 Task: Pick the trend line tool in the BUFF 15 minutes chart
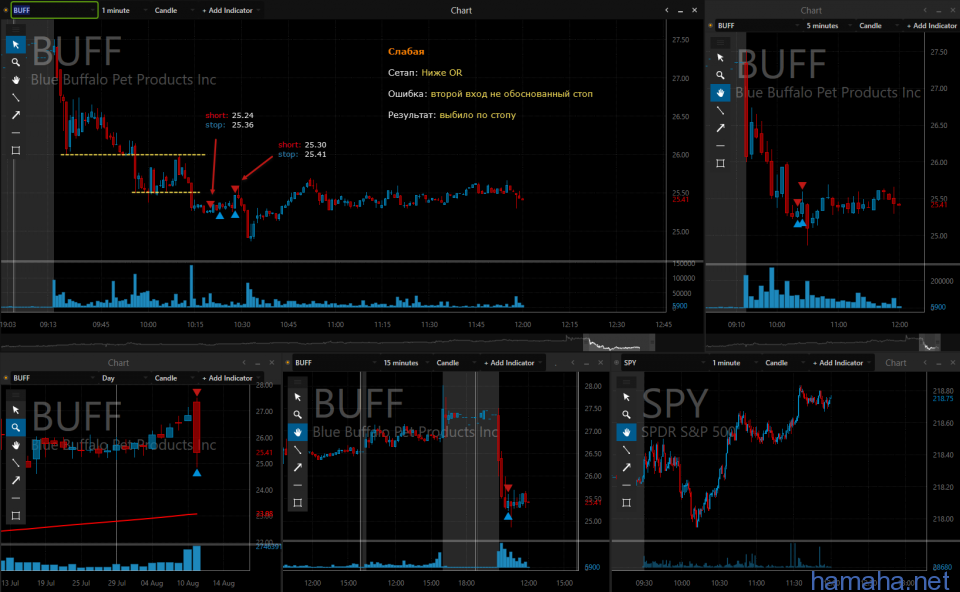pos(298,450)
